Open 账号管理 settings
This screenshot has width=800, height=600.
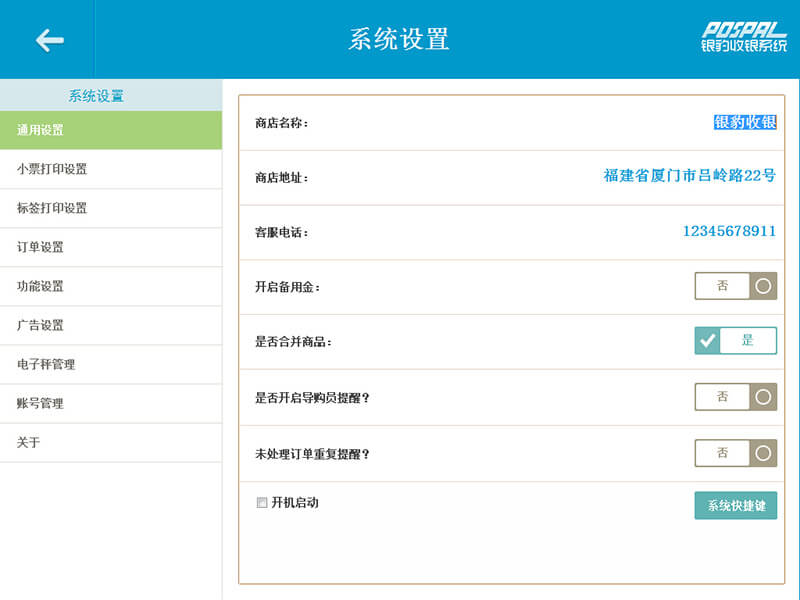pyautogui.click(x=110, y=403)
